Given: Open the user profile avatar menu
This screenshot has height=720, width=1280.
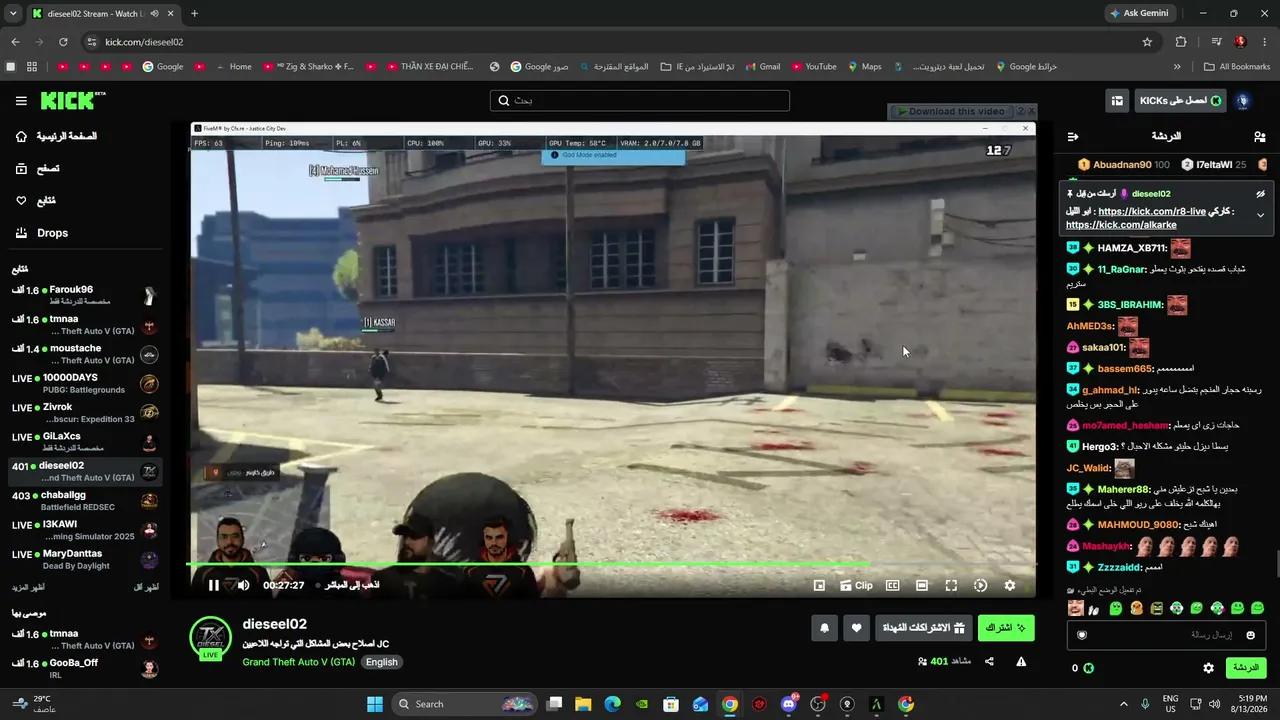Looking at the screenshot, I should click(1243, 101).
